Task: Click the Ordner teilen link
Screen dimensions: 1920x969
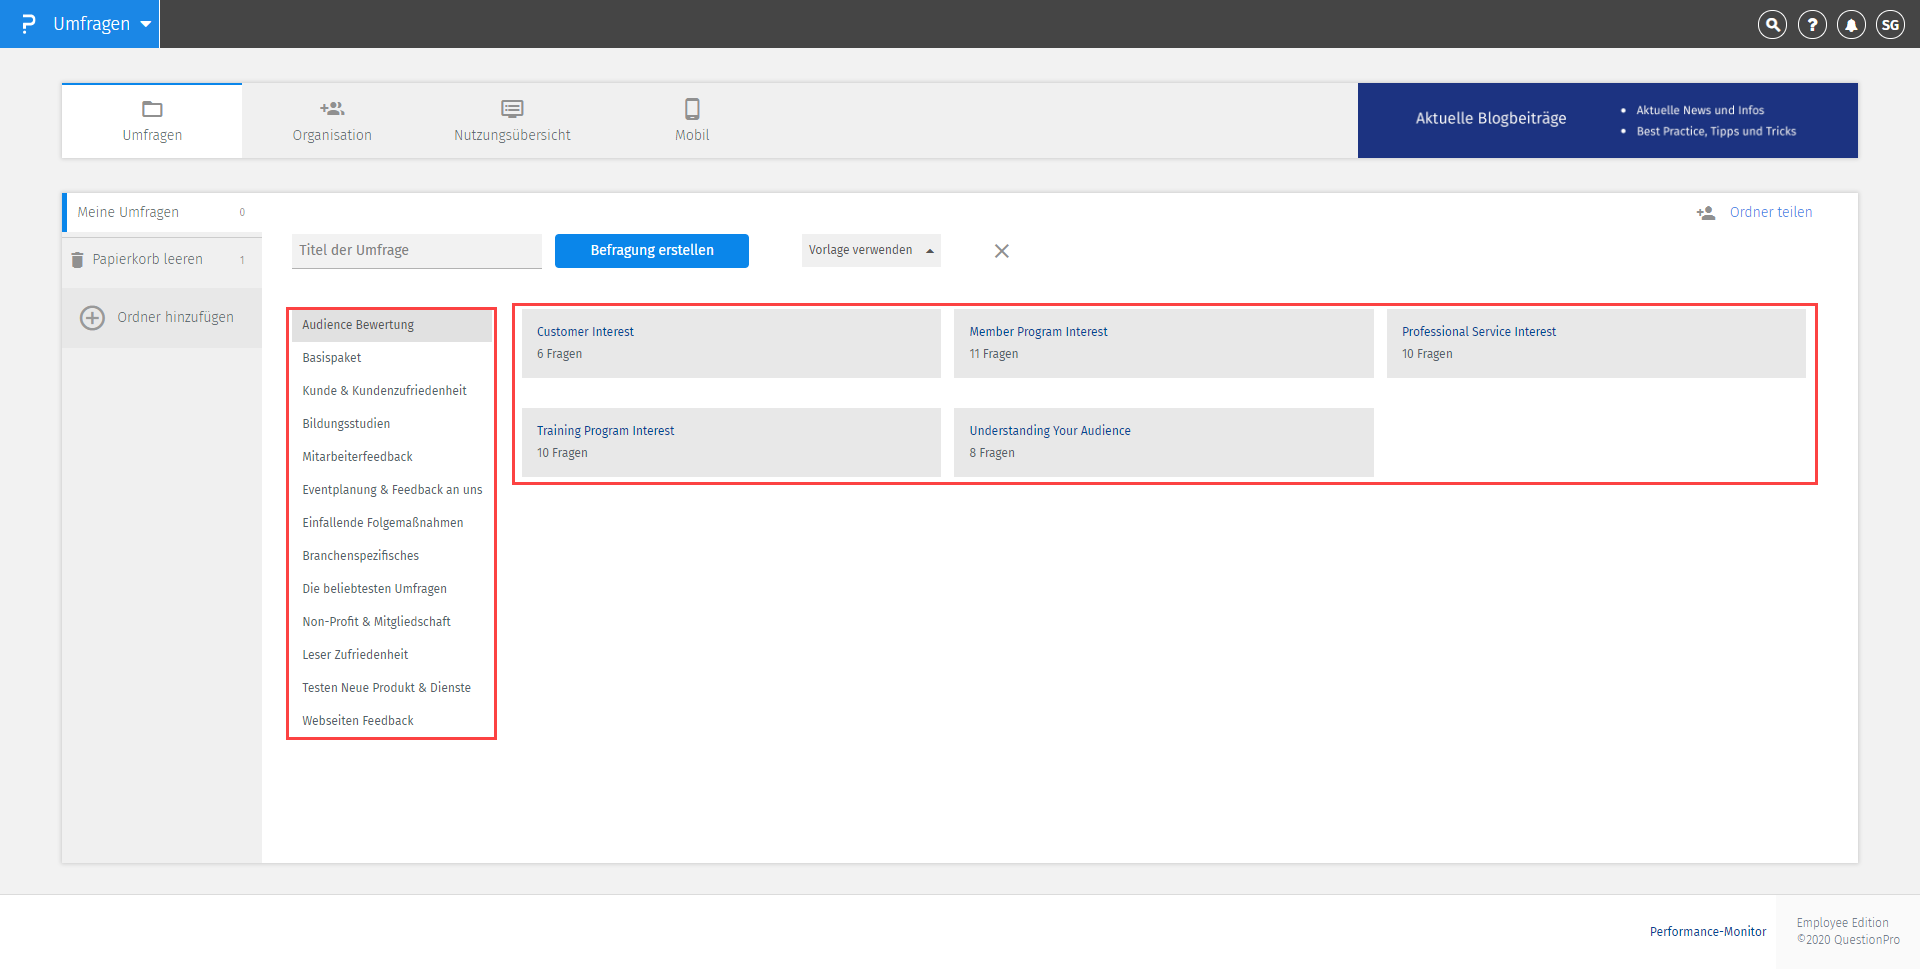Action: tap(1771, 212)
